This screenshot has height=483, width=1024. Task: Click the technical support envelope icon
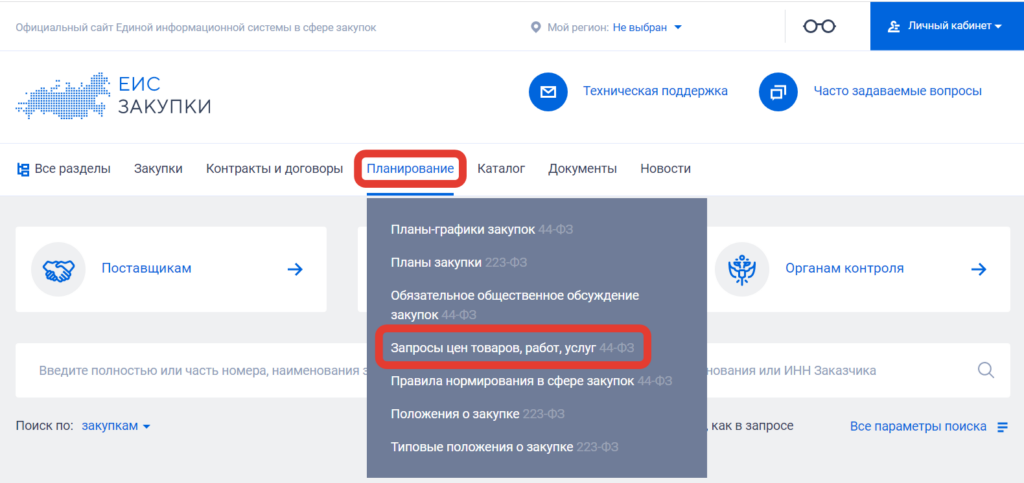coord(548,92)
